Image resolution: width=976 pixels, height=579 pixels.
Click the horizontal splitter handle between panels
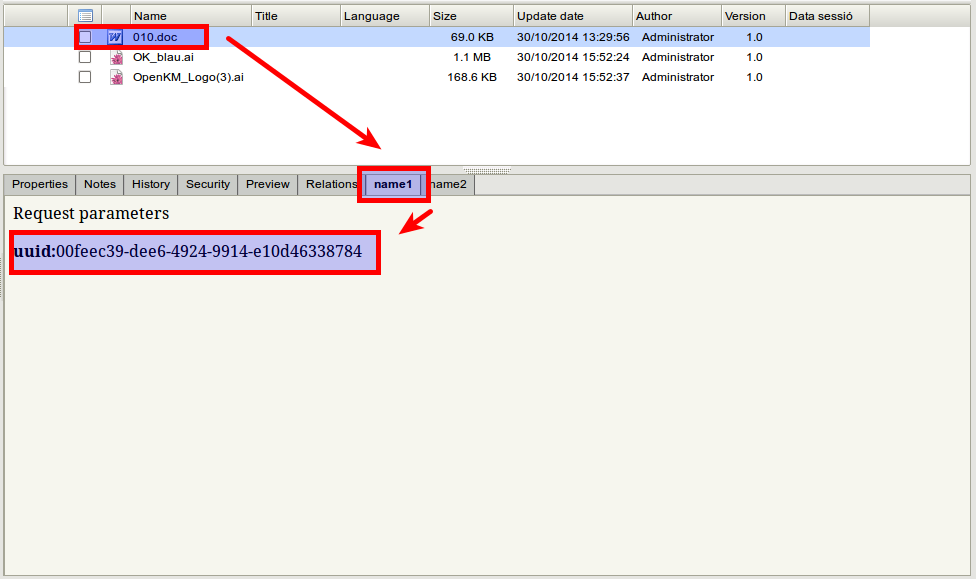487,170
